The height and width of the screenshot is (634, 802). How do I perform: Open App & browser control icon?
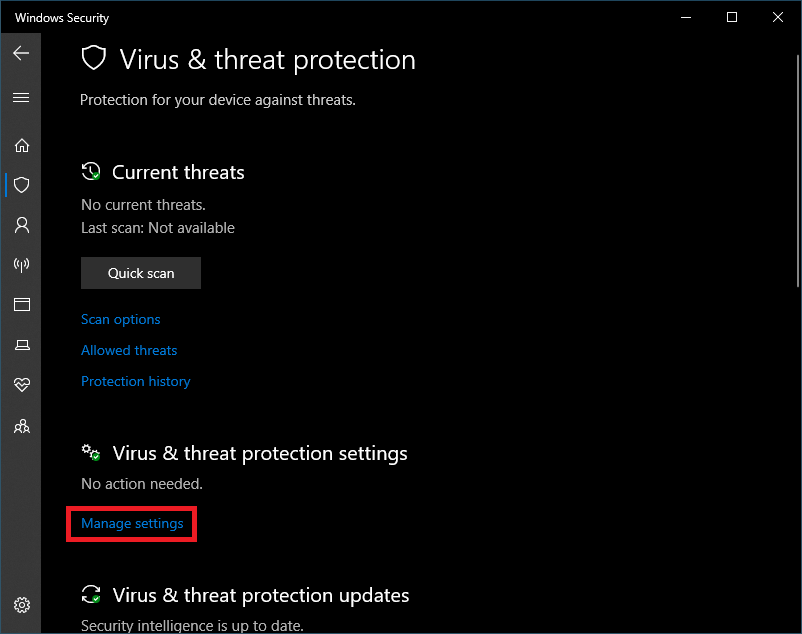click(x=21, y=305)
